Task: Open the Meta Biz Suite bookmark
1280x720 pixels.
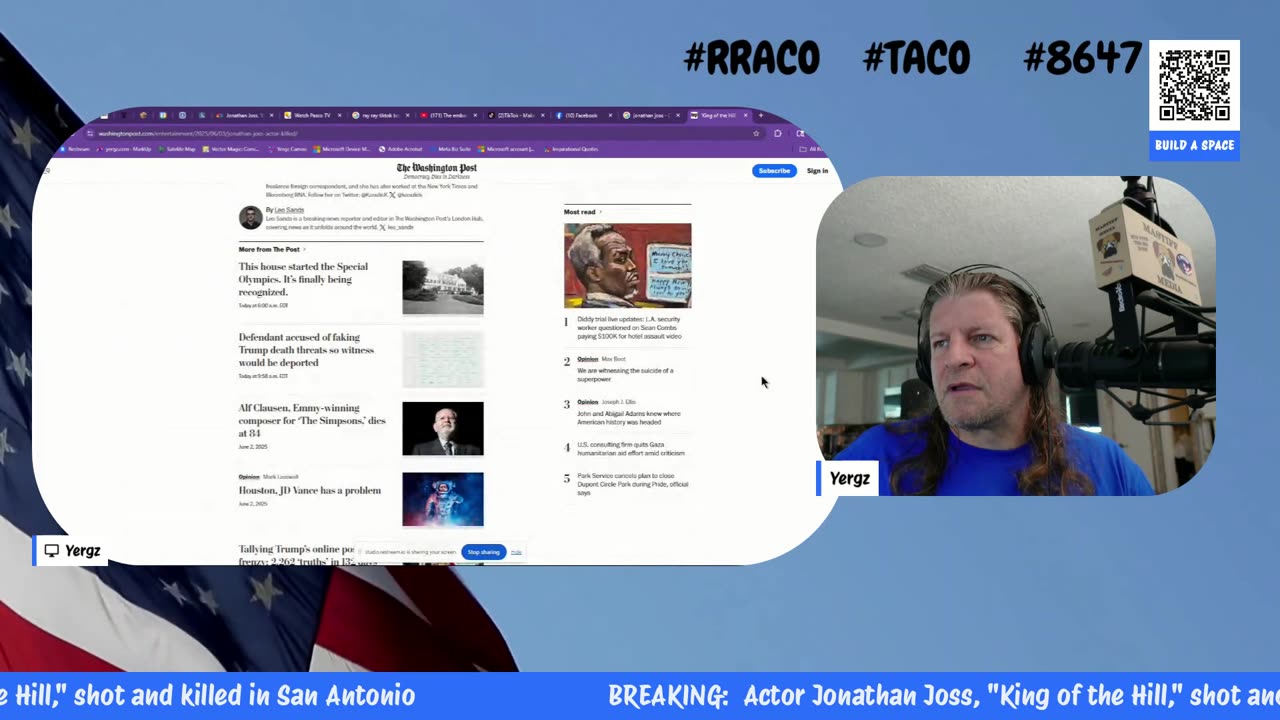Action: click(x=450, y=149)
